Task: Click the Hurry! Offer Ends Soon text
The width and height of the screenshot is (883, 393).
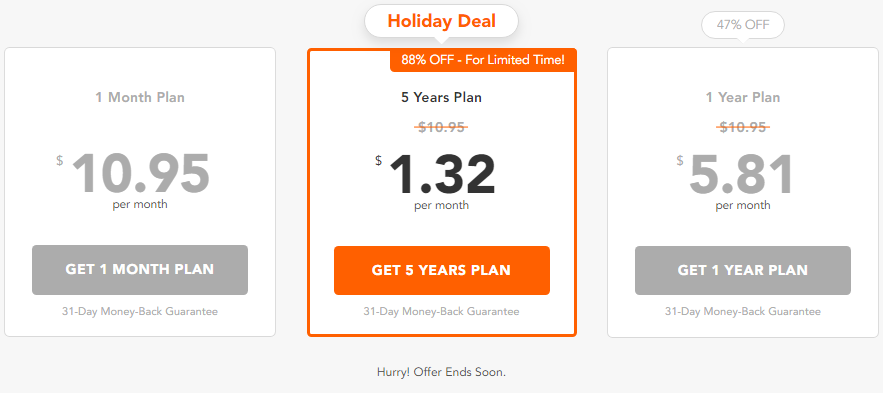Action: [x=442, y=372]
